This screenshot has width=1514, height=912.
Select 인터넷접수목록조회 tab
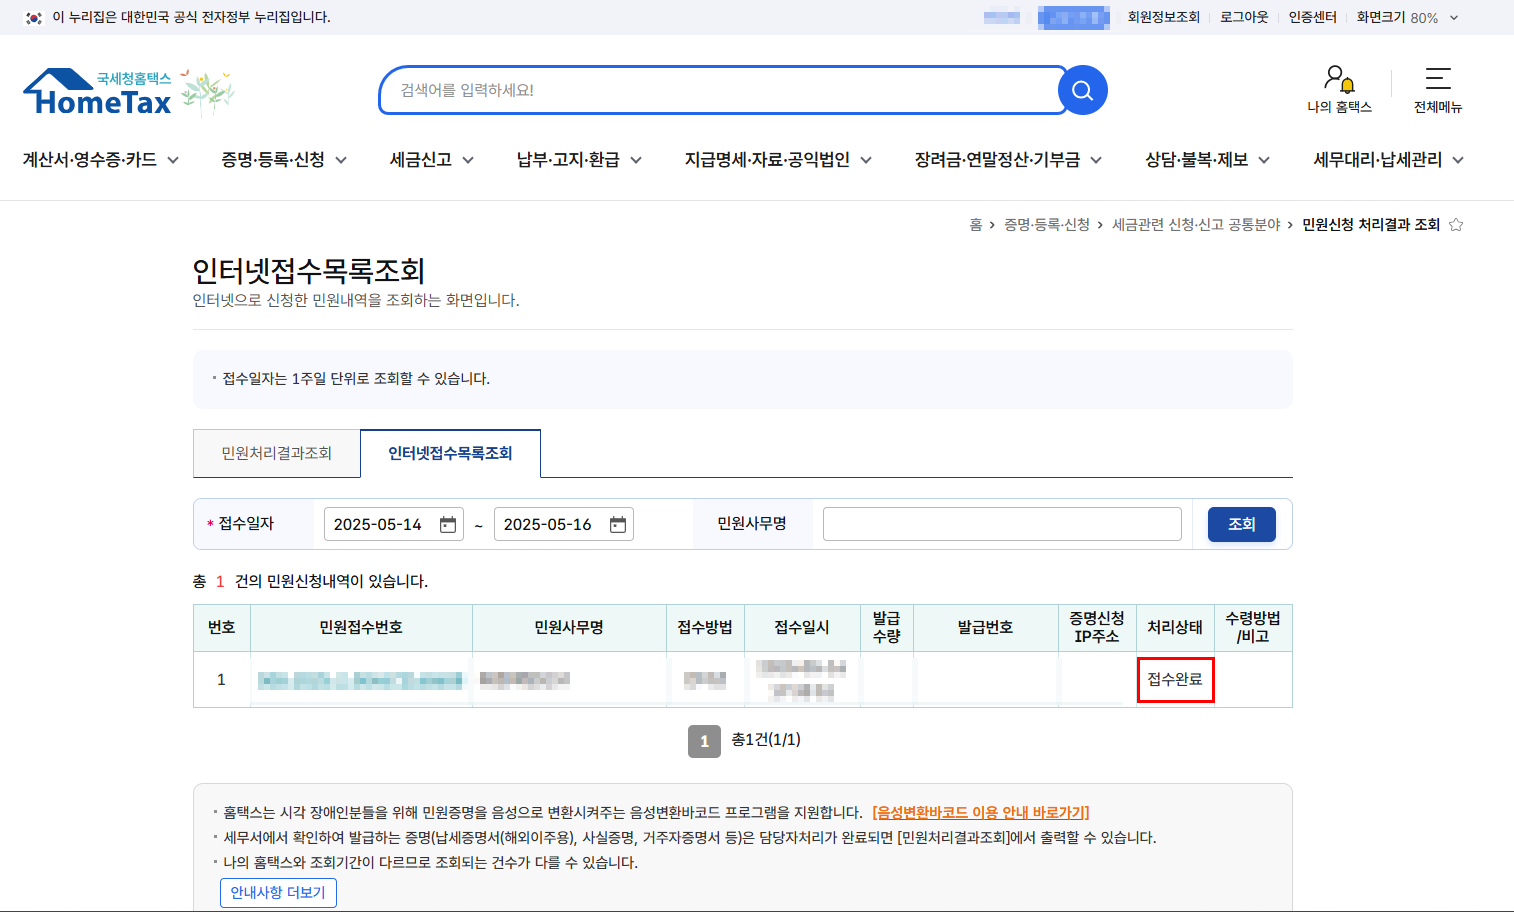point(450,454)
